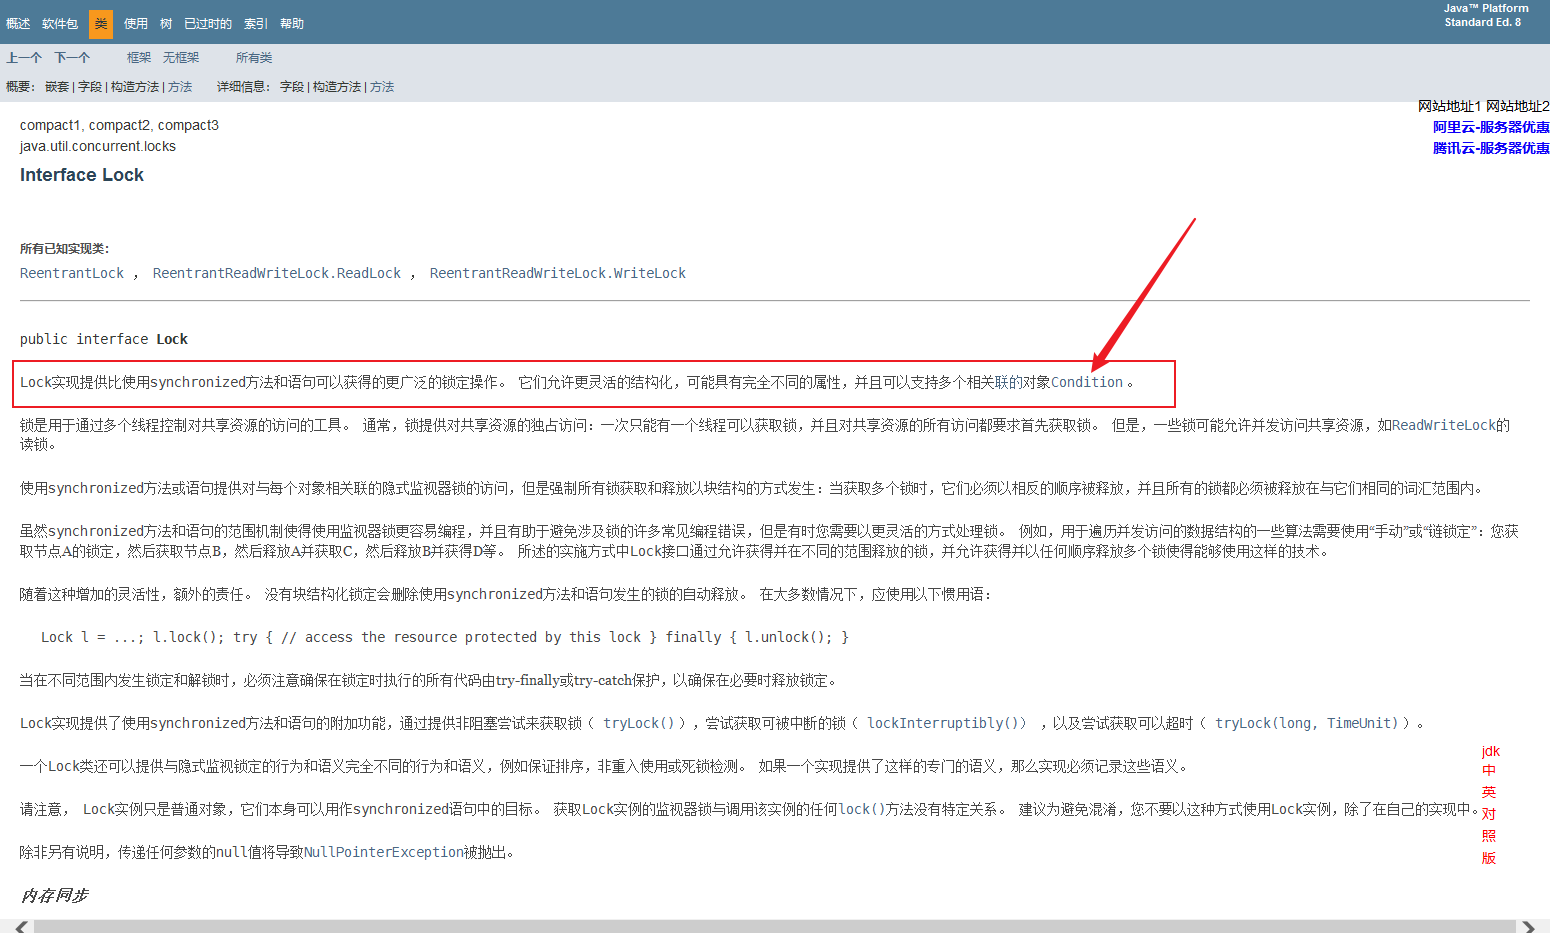
Task: Open the ReadWriteLock link in second paragraph
Action: [1444, 425]
